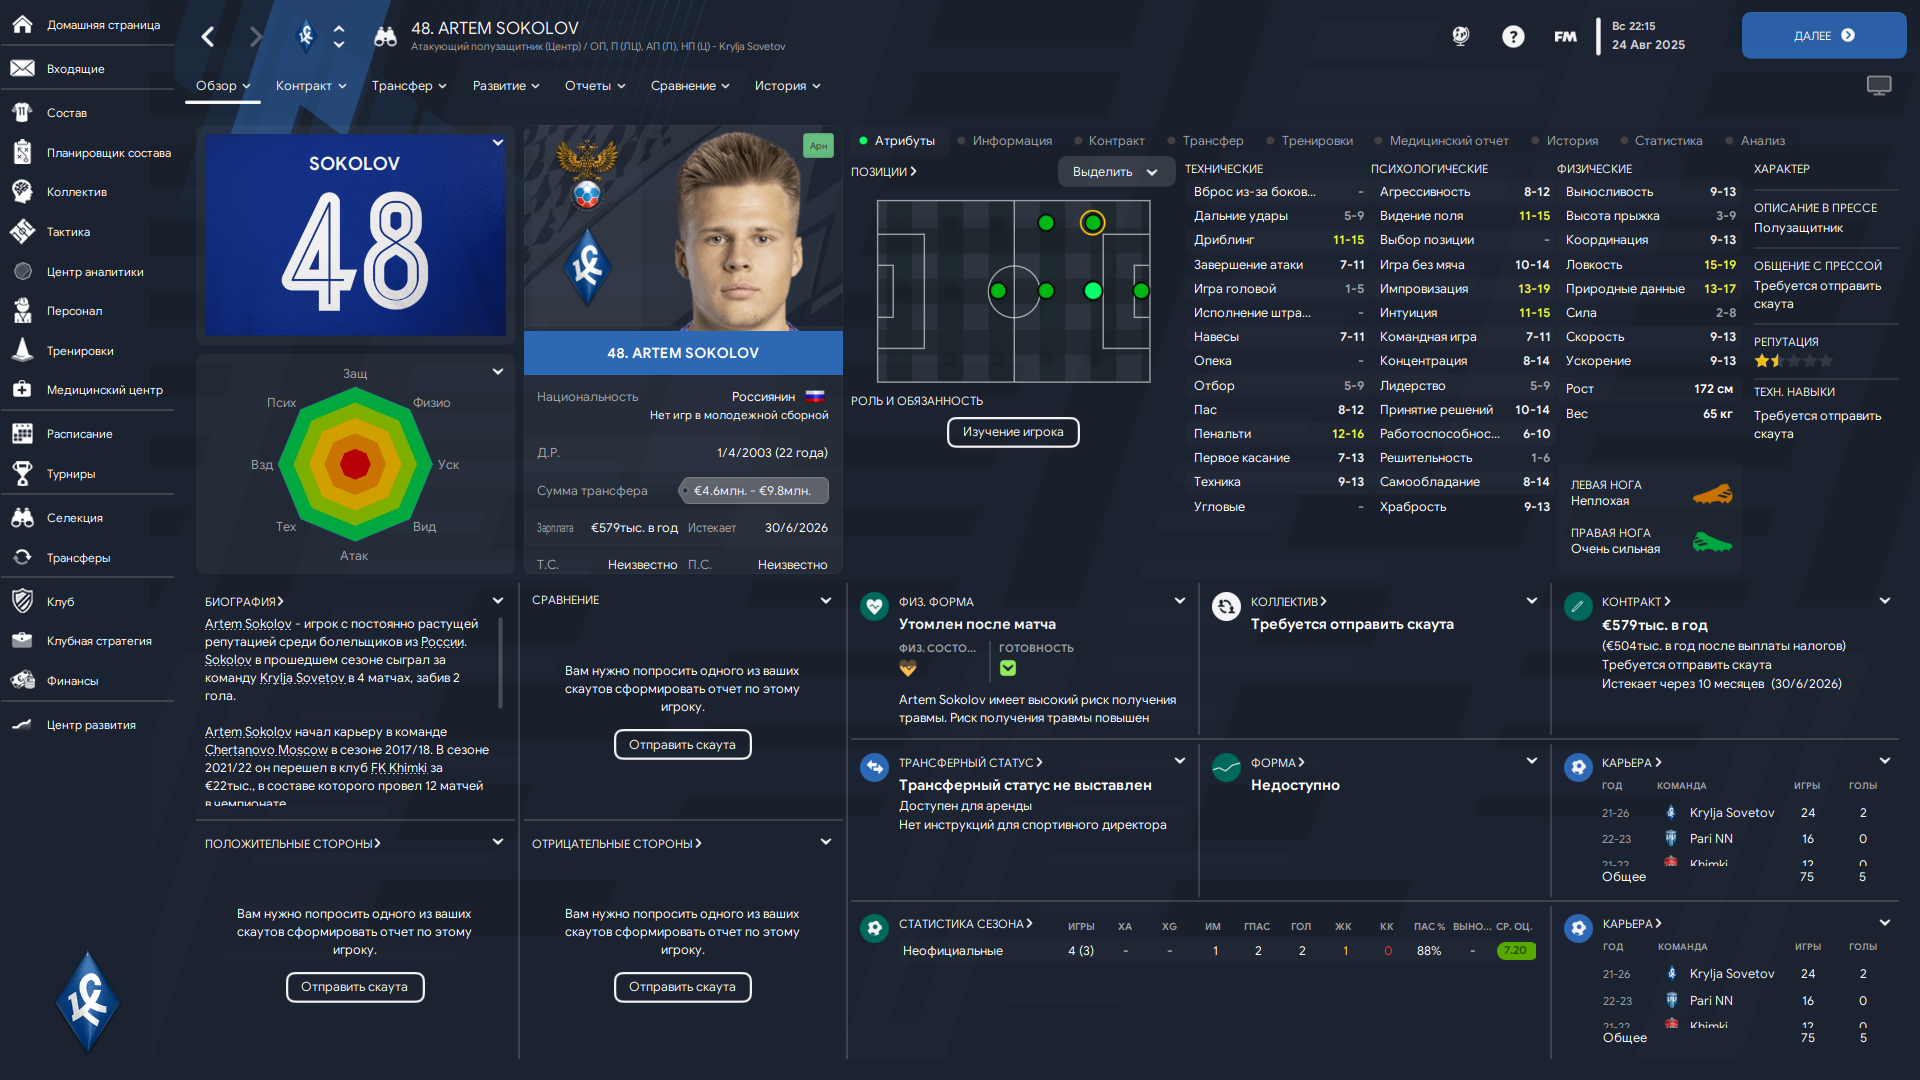Open the Развитие menu tab
Image resolution: width=1920 pixels, height=1080 pixels.
pos(506,86)
